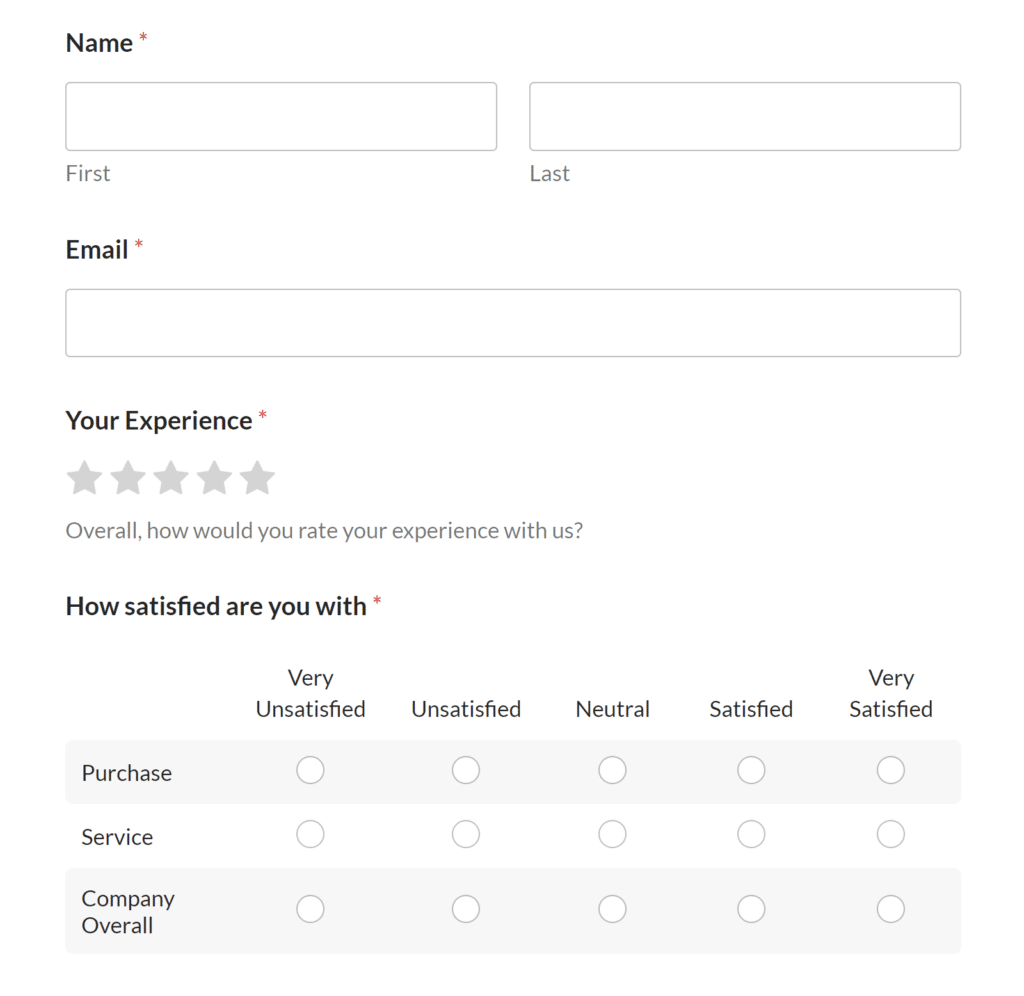Mark Purchase as Very Satisfied
Viewport: 1024px width, 996px height.
[x=891, y=770]
